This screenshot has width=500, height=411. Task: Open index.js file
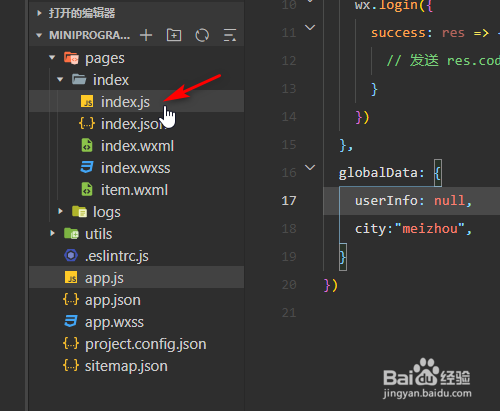coord(137,101)
